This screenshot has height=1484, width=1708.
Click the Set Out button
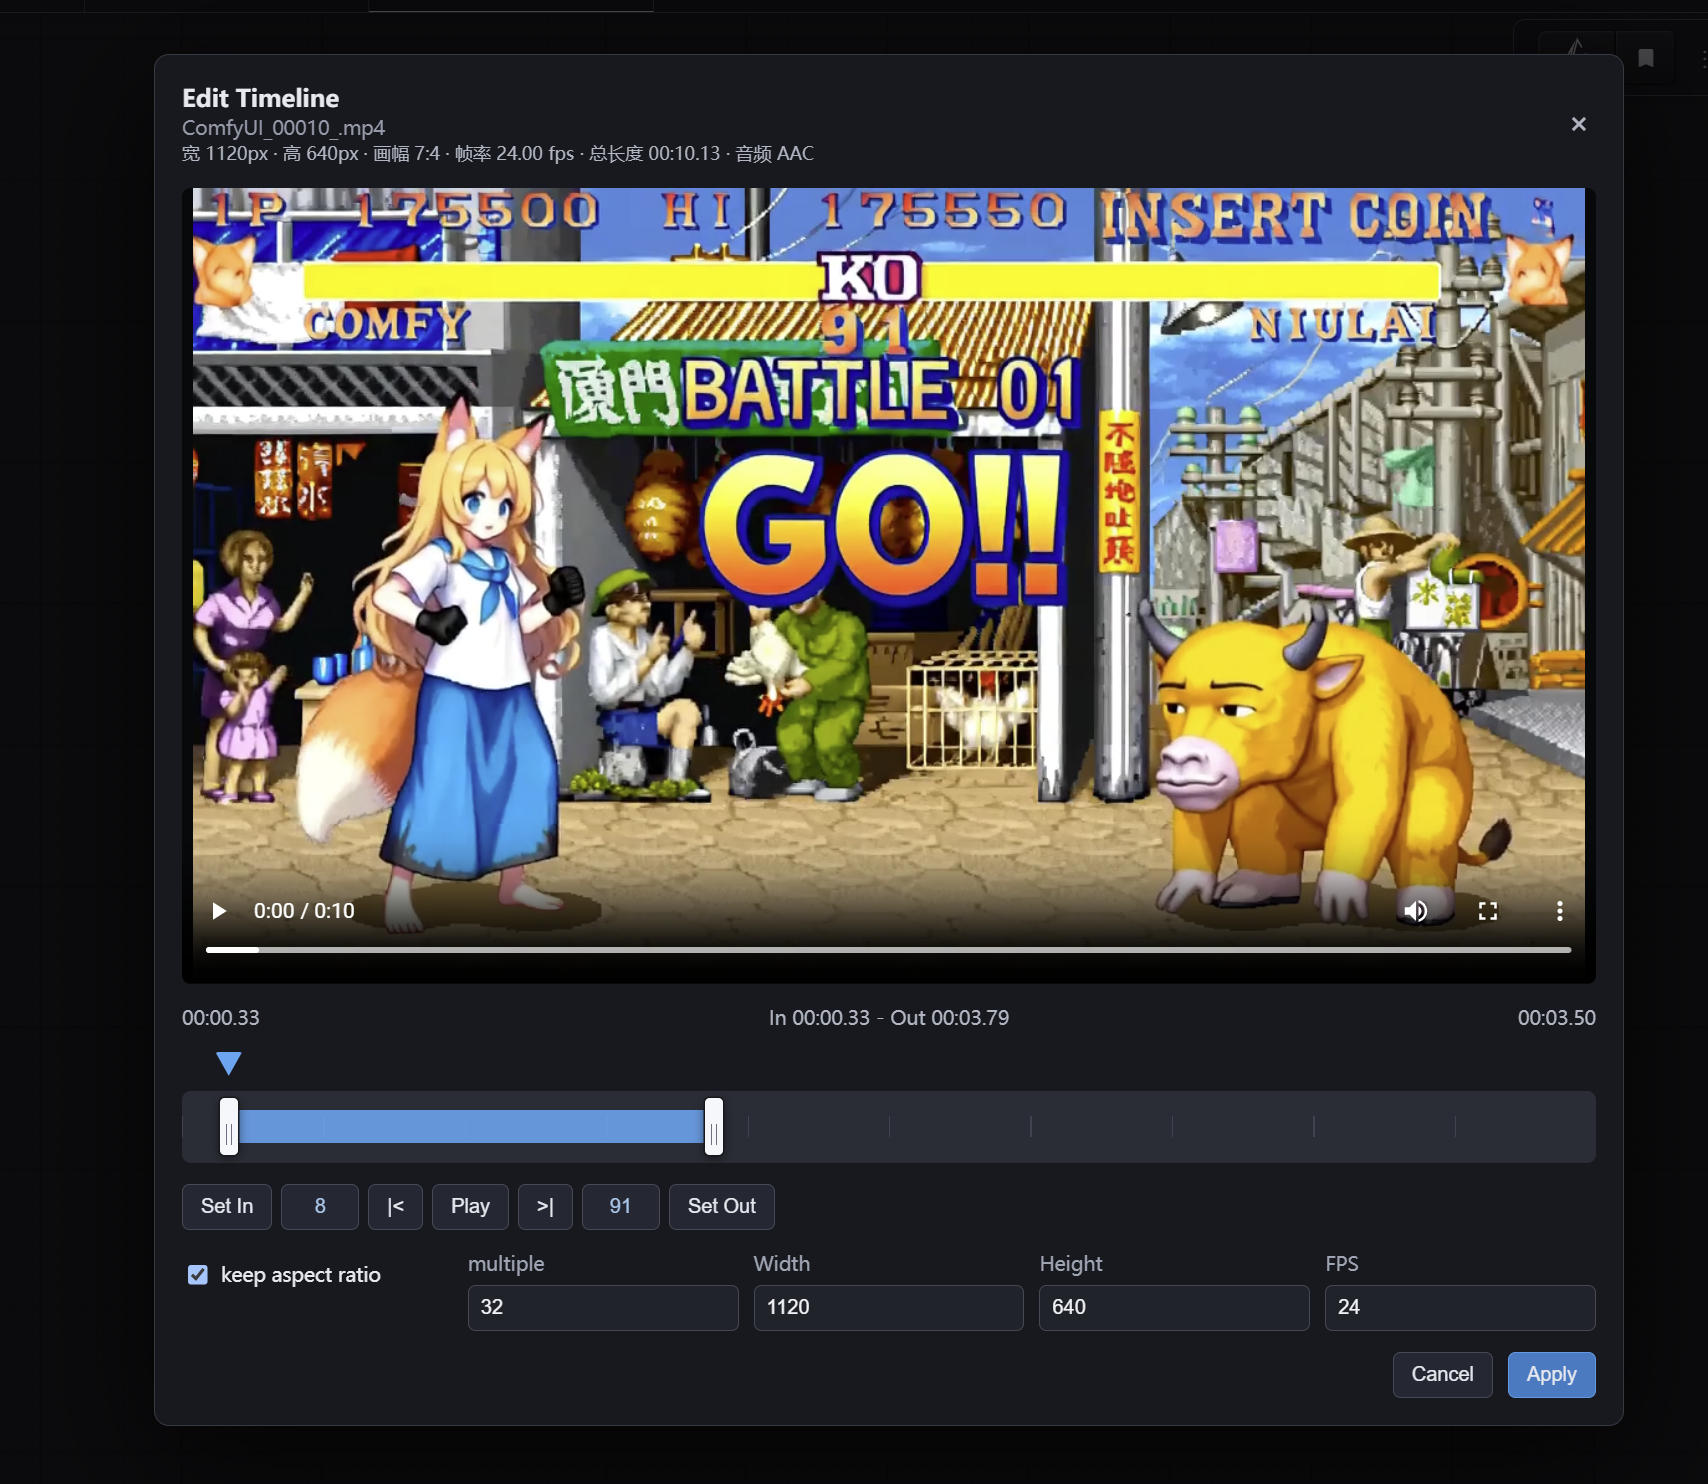(722, 1207)
